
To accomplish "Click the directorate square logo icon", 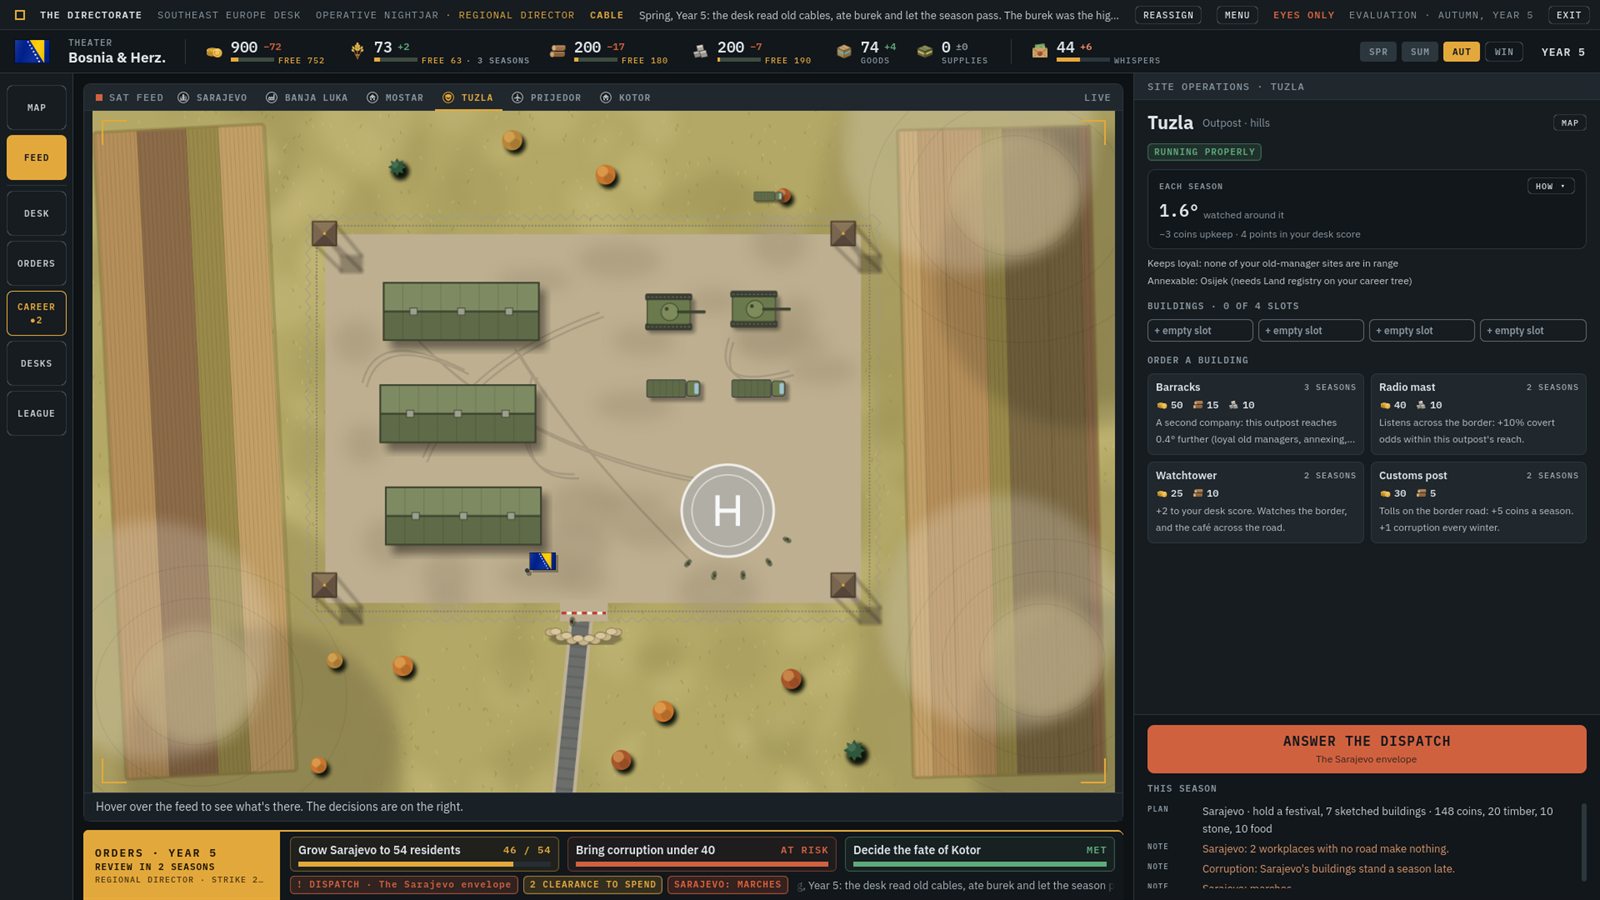I will [20, 15].
